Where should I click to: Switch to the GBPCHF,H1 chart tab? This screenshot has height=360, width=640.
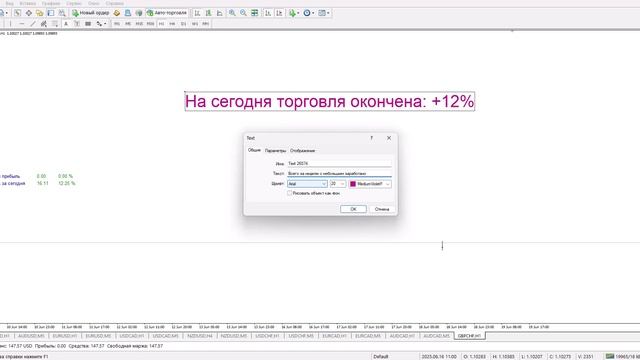pos(469,336)
